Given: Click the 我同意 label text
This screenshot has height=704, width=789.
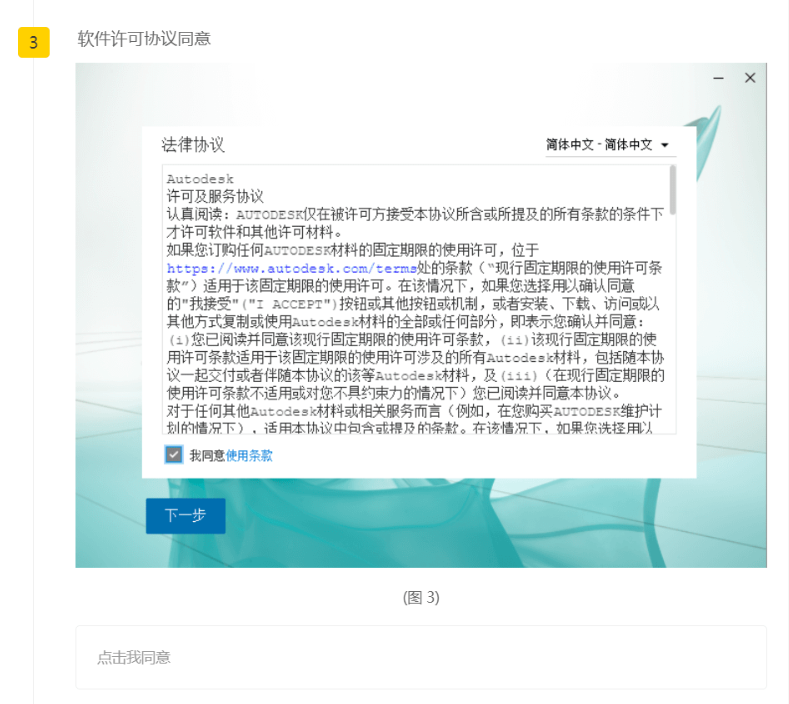Looking at the screenshot, I should [207, 456].
